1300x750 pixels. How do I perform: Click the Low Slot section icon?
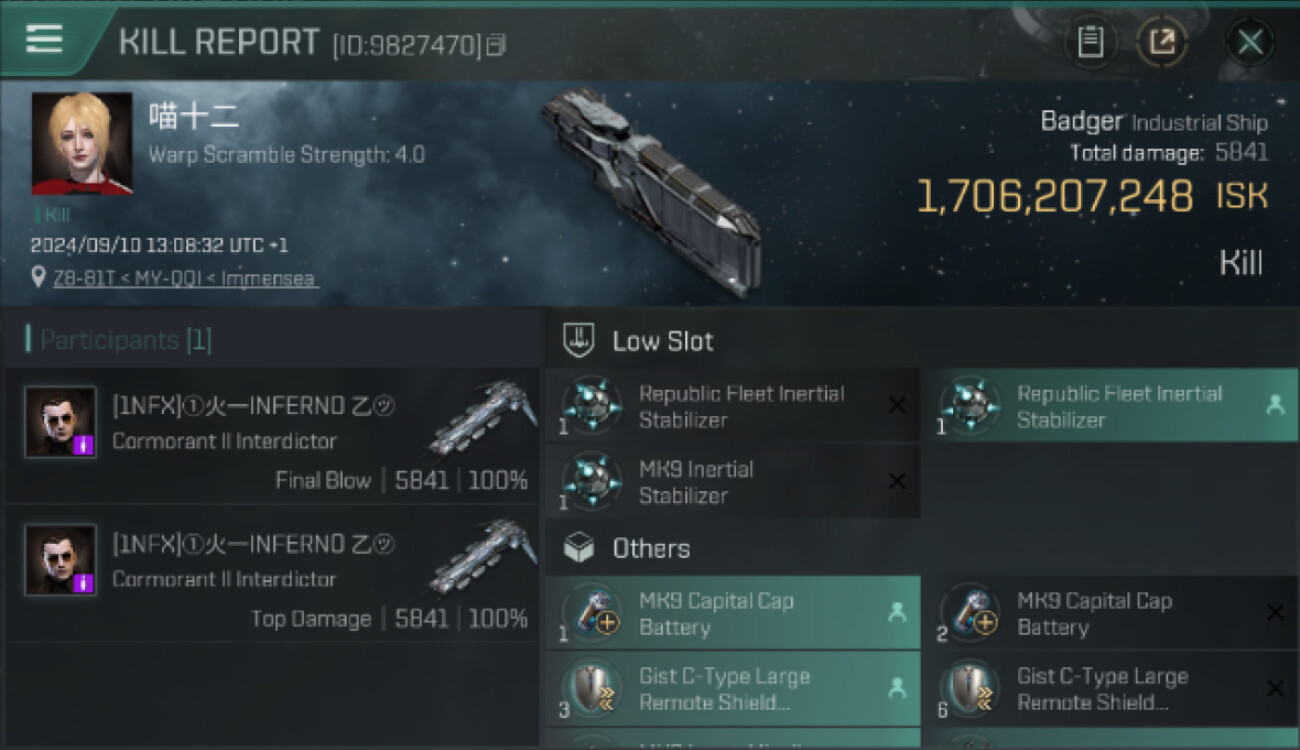579,340
